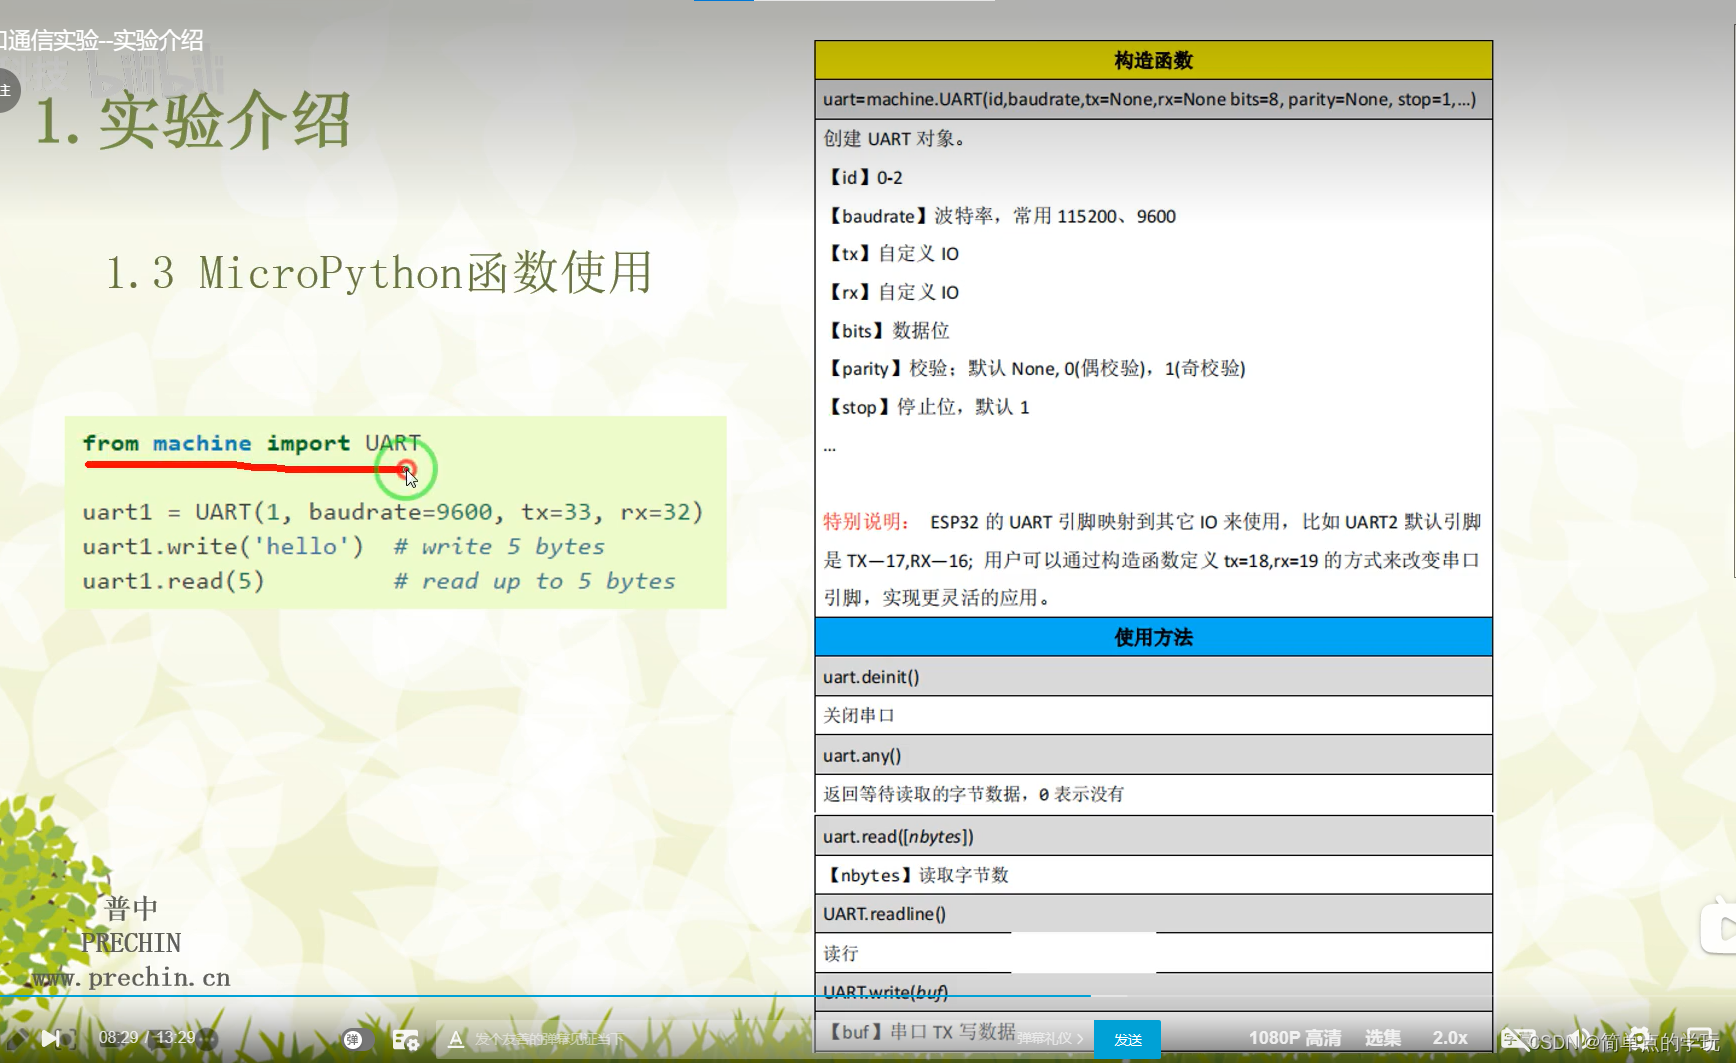Click the 【baudrate】波特率 parameter line
This screenshot has width=1736, height=1063.
1000,216
